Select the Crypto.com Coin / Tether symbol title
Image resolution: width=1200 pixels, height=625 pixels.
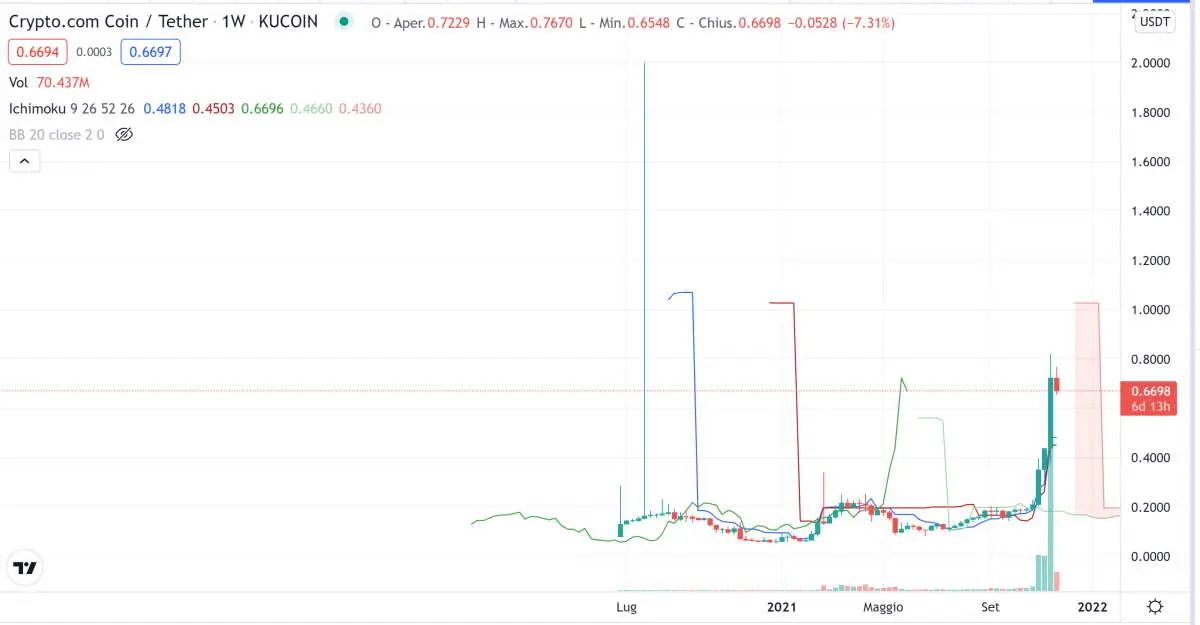[x=108, y=21]
